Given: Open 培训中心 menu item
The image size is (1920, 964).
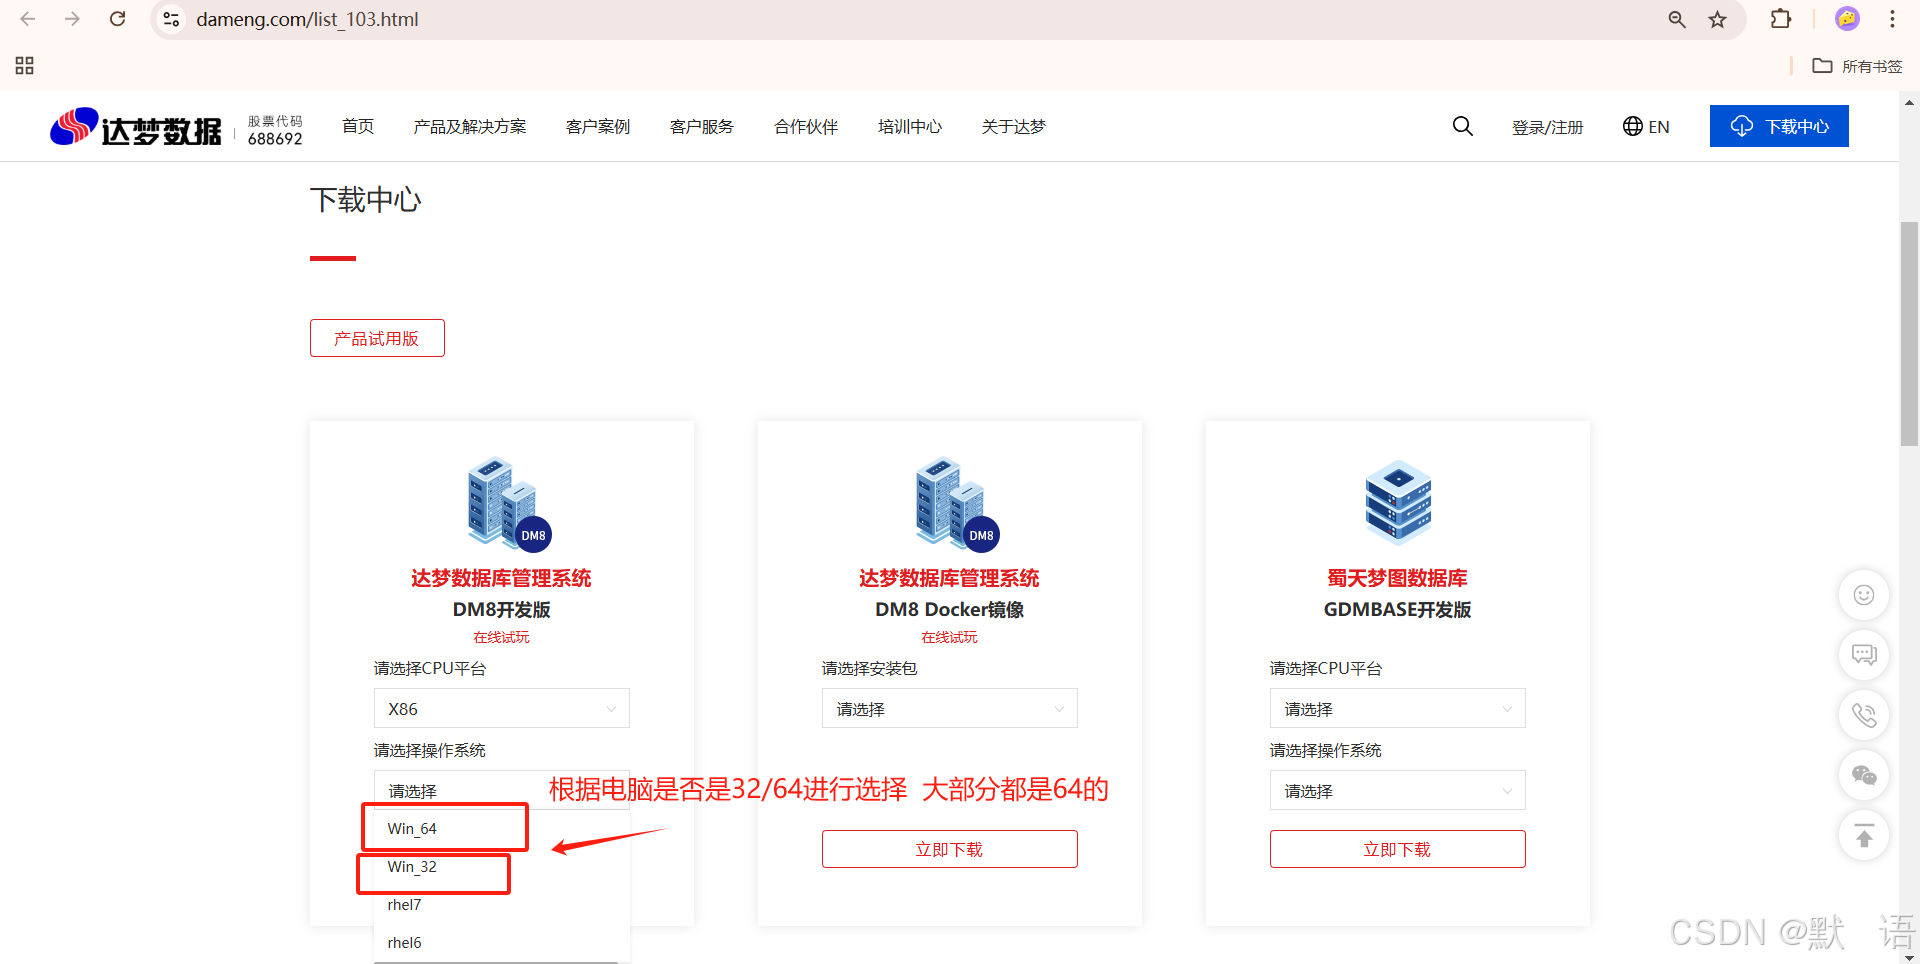Looking at the screenshot, I should coord(910,126).
